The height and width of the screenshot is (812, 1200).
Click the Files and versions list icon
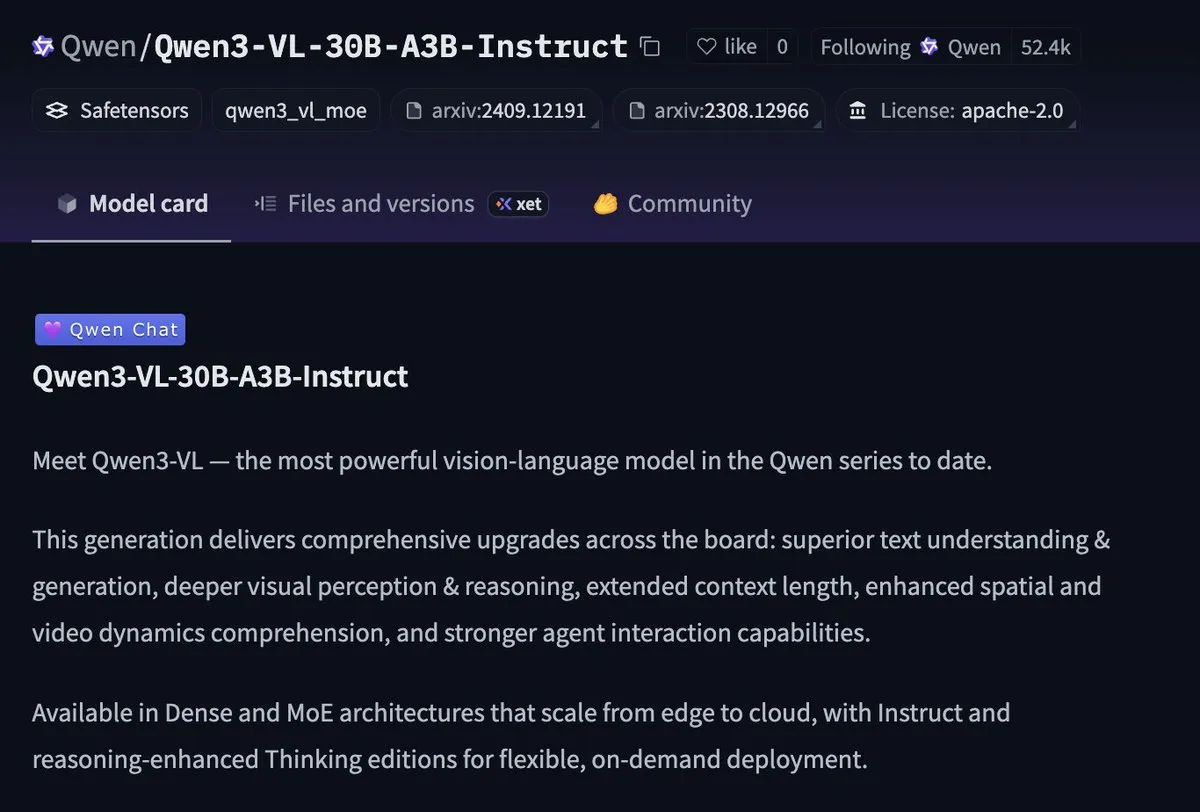(x=265, y=204)
